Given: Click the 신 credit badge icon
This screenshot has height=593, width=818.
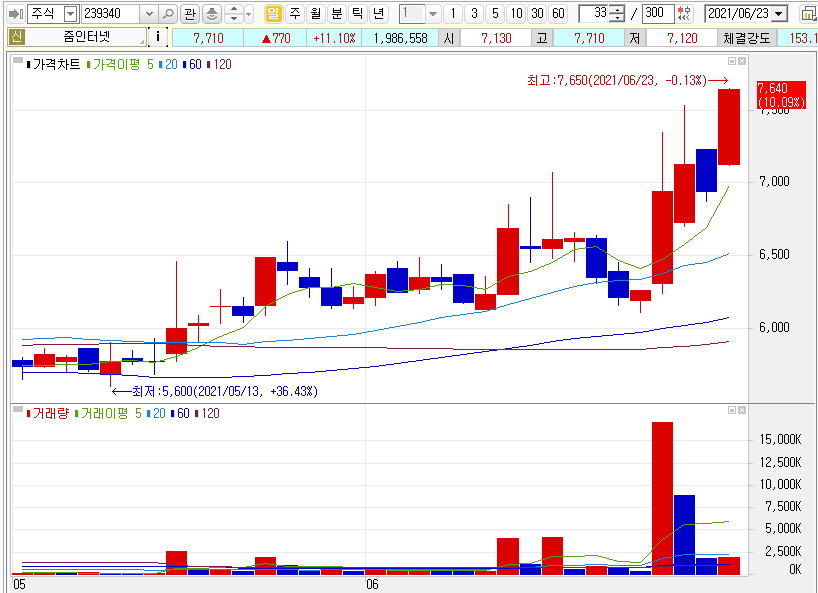Looking at the screenshot, I should (x=17, y=37).
